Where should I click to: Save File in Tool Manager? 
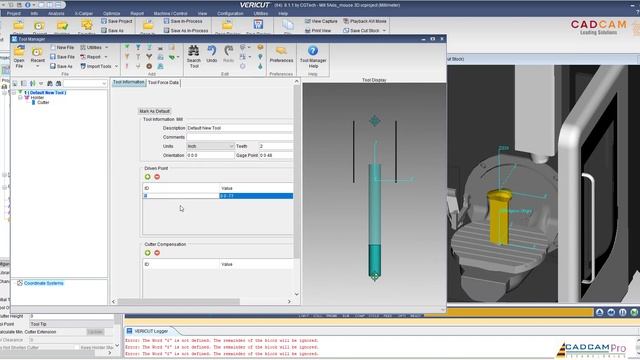click(x=62, y=57)
